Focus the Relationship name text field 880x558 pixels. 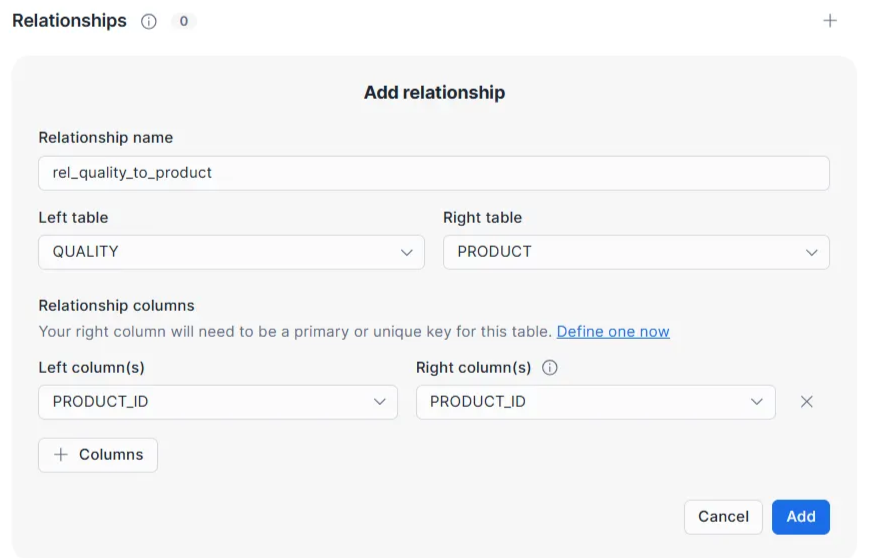coord(434,173)
